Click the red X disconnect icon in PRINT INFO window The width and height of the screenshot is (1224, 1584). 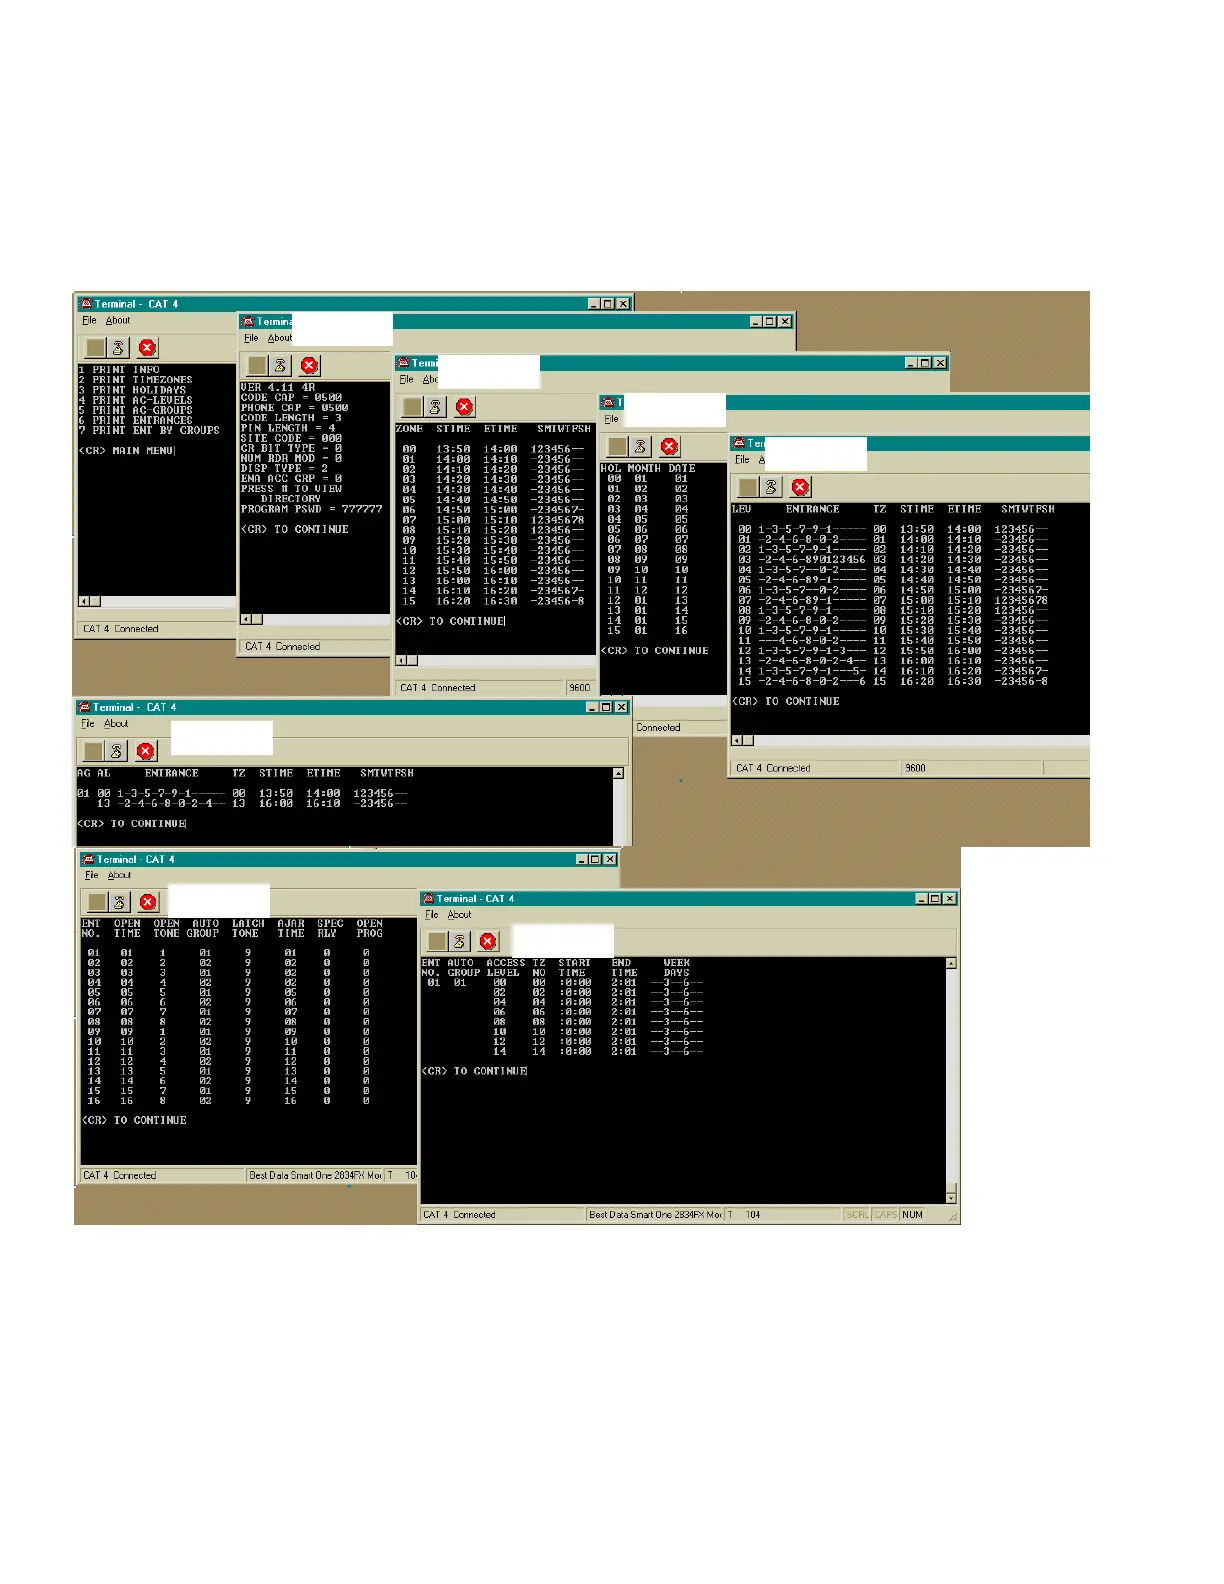coord(148,347)
